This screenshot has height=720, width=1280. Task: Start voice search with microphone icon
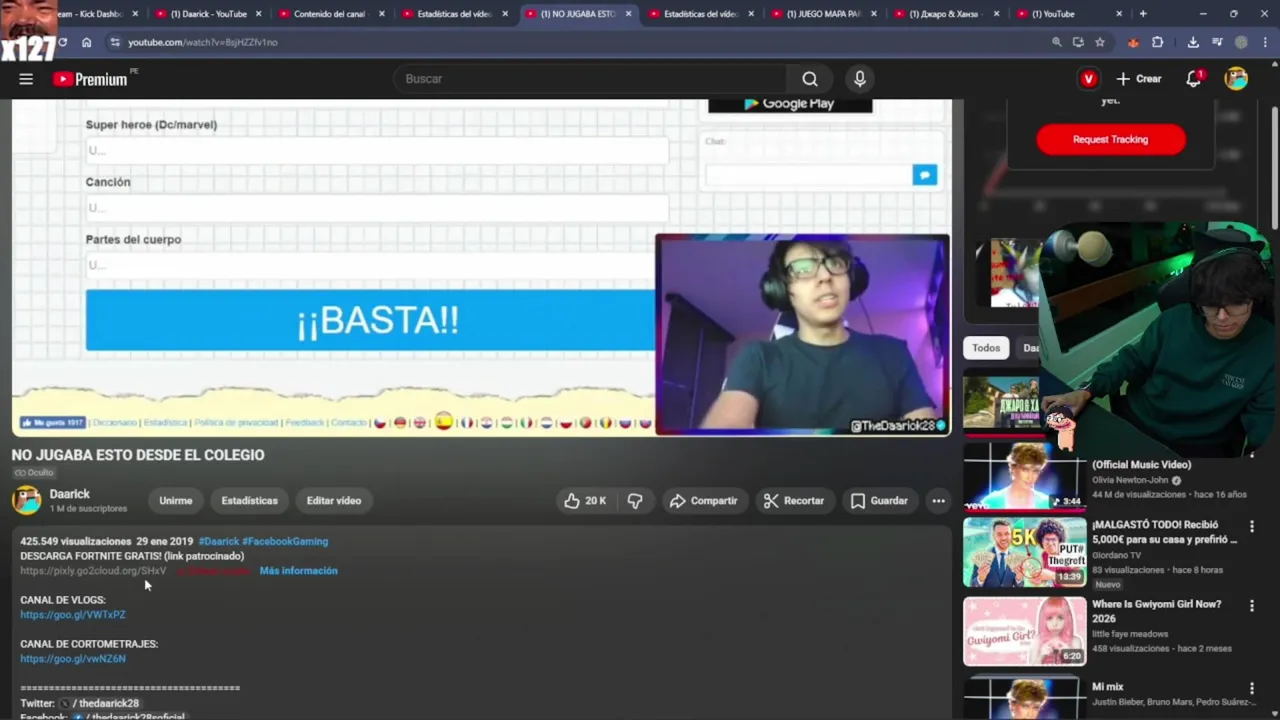(860, 79)
